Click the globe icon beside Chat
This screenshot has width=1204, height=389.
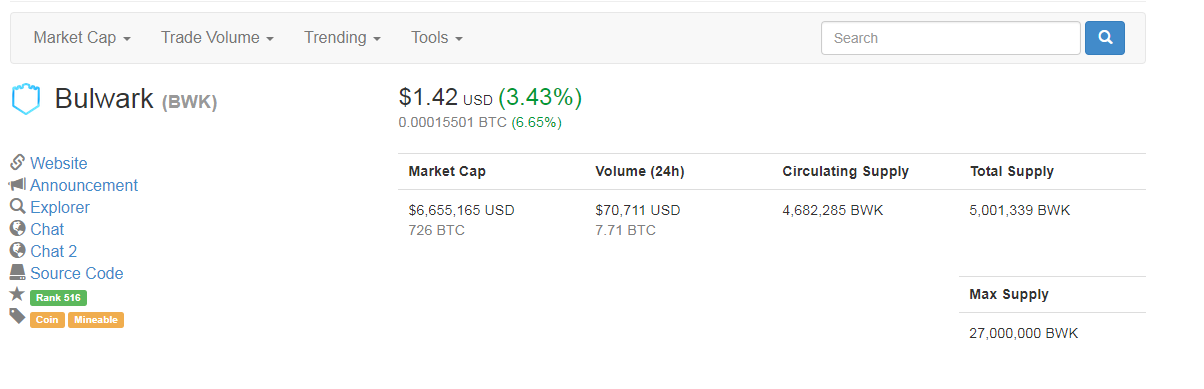(x=17, y=229)
